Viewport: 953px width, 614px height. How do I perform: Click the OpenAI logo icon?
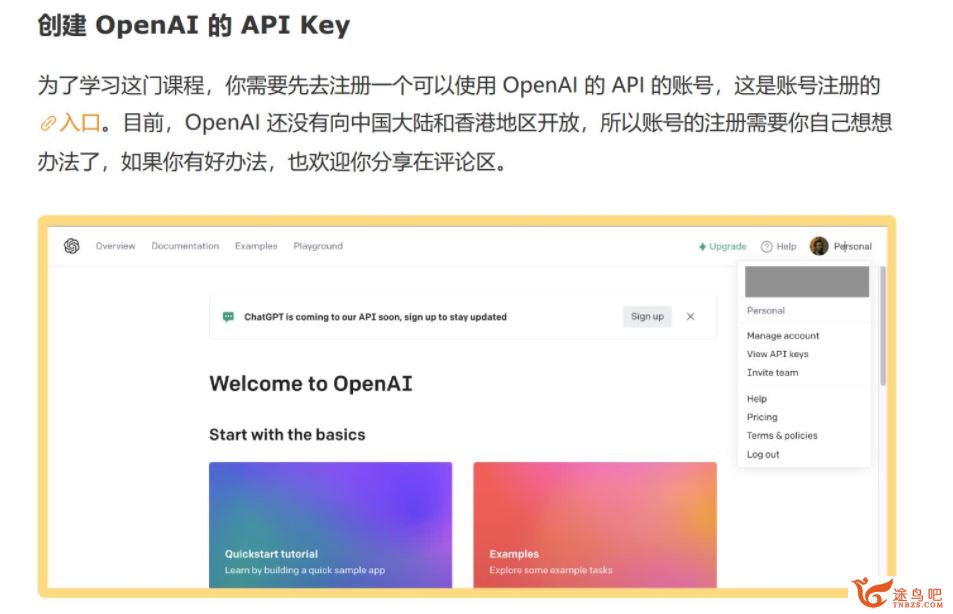pyautogui.click(x=72, y=246)
